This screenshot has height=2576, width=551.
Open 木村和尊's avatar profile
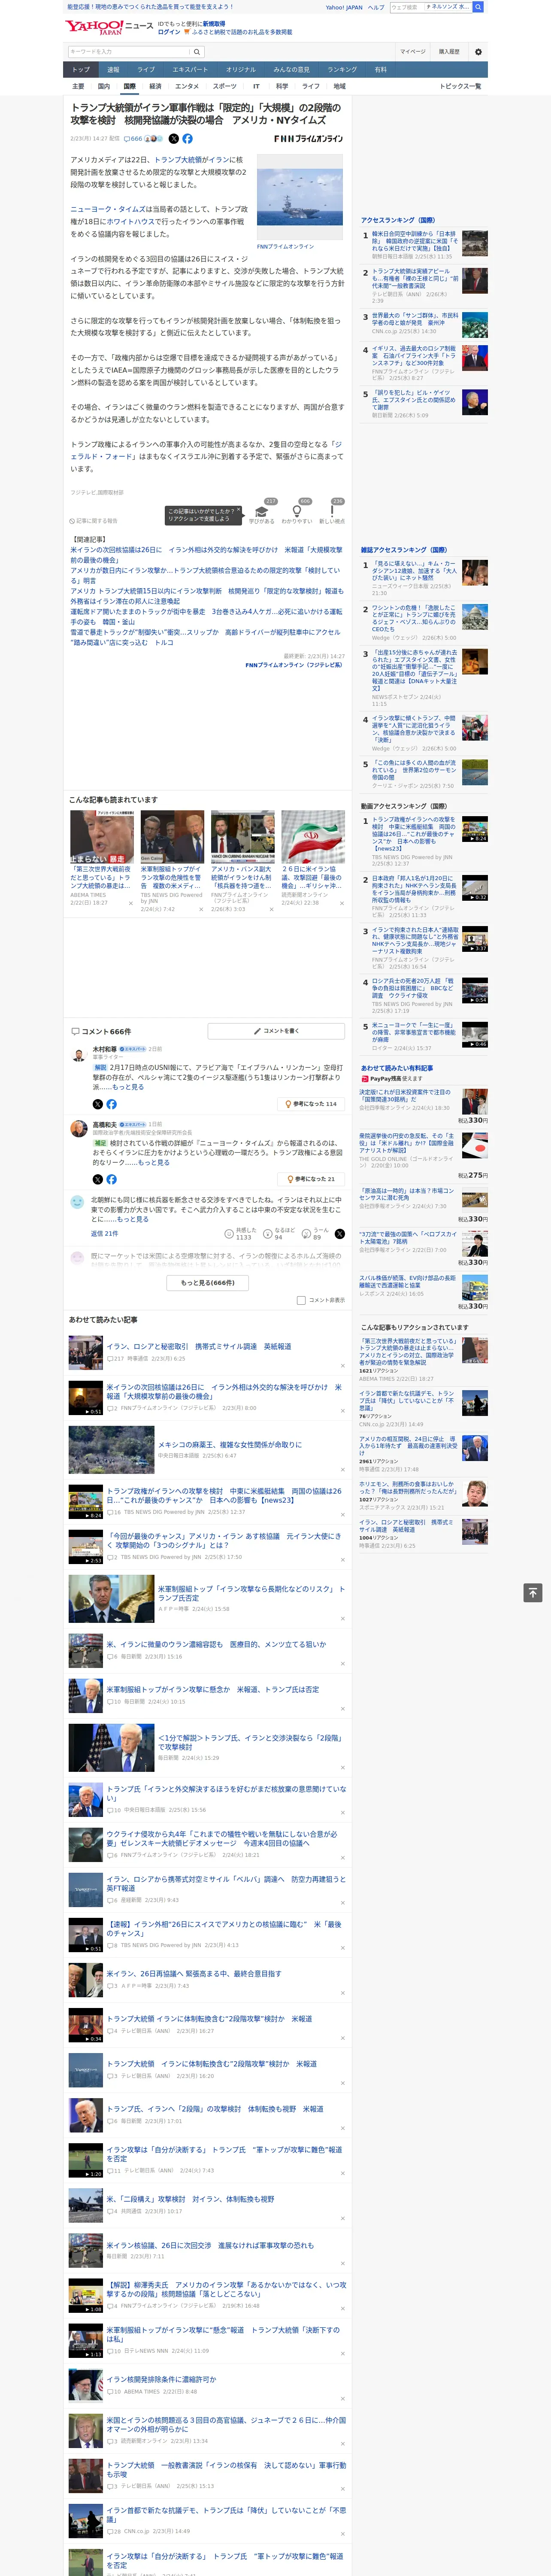[x=79, y=1055]
